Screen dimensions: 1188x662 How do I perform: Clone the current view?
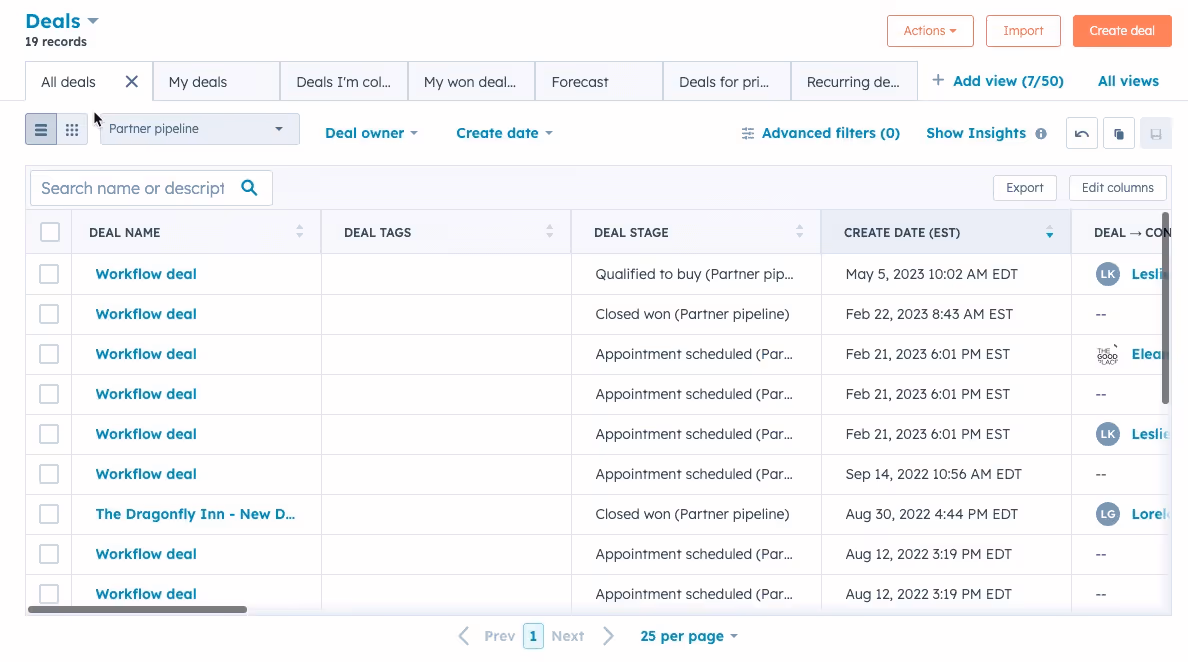(x=1118, y=132)
